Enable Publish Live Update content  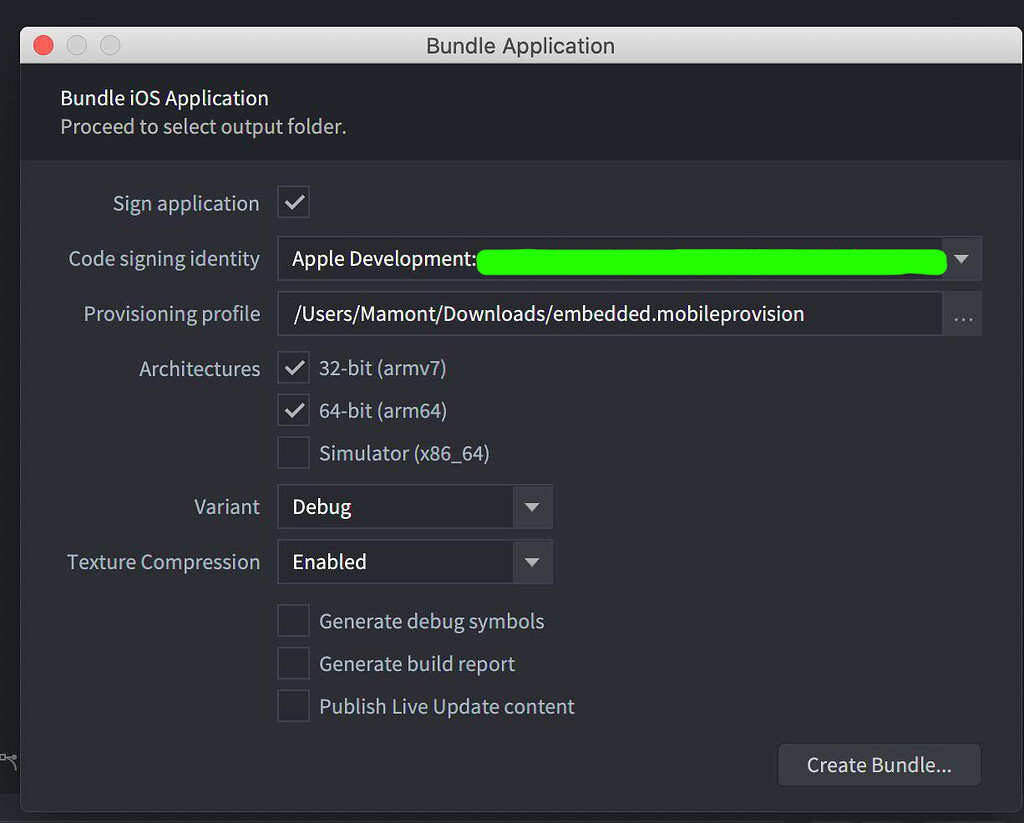click(293, 705)
